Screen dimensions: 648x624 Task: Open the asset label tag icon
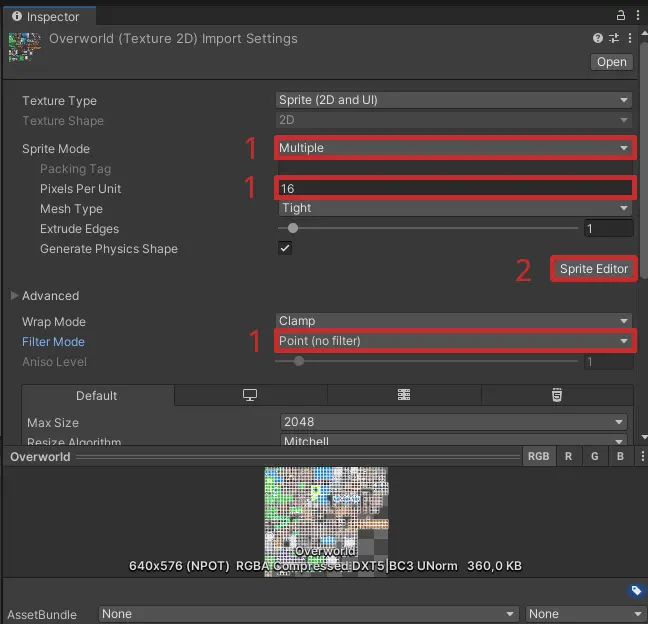tap(636, 591)
